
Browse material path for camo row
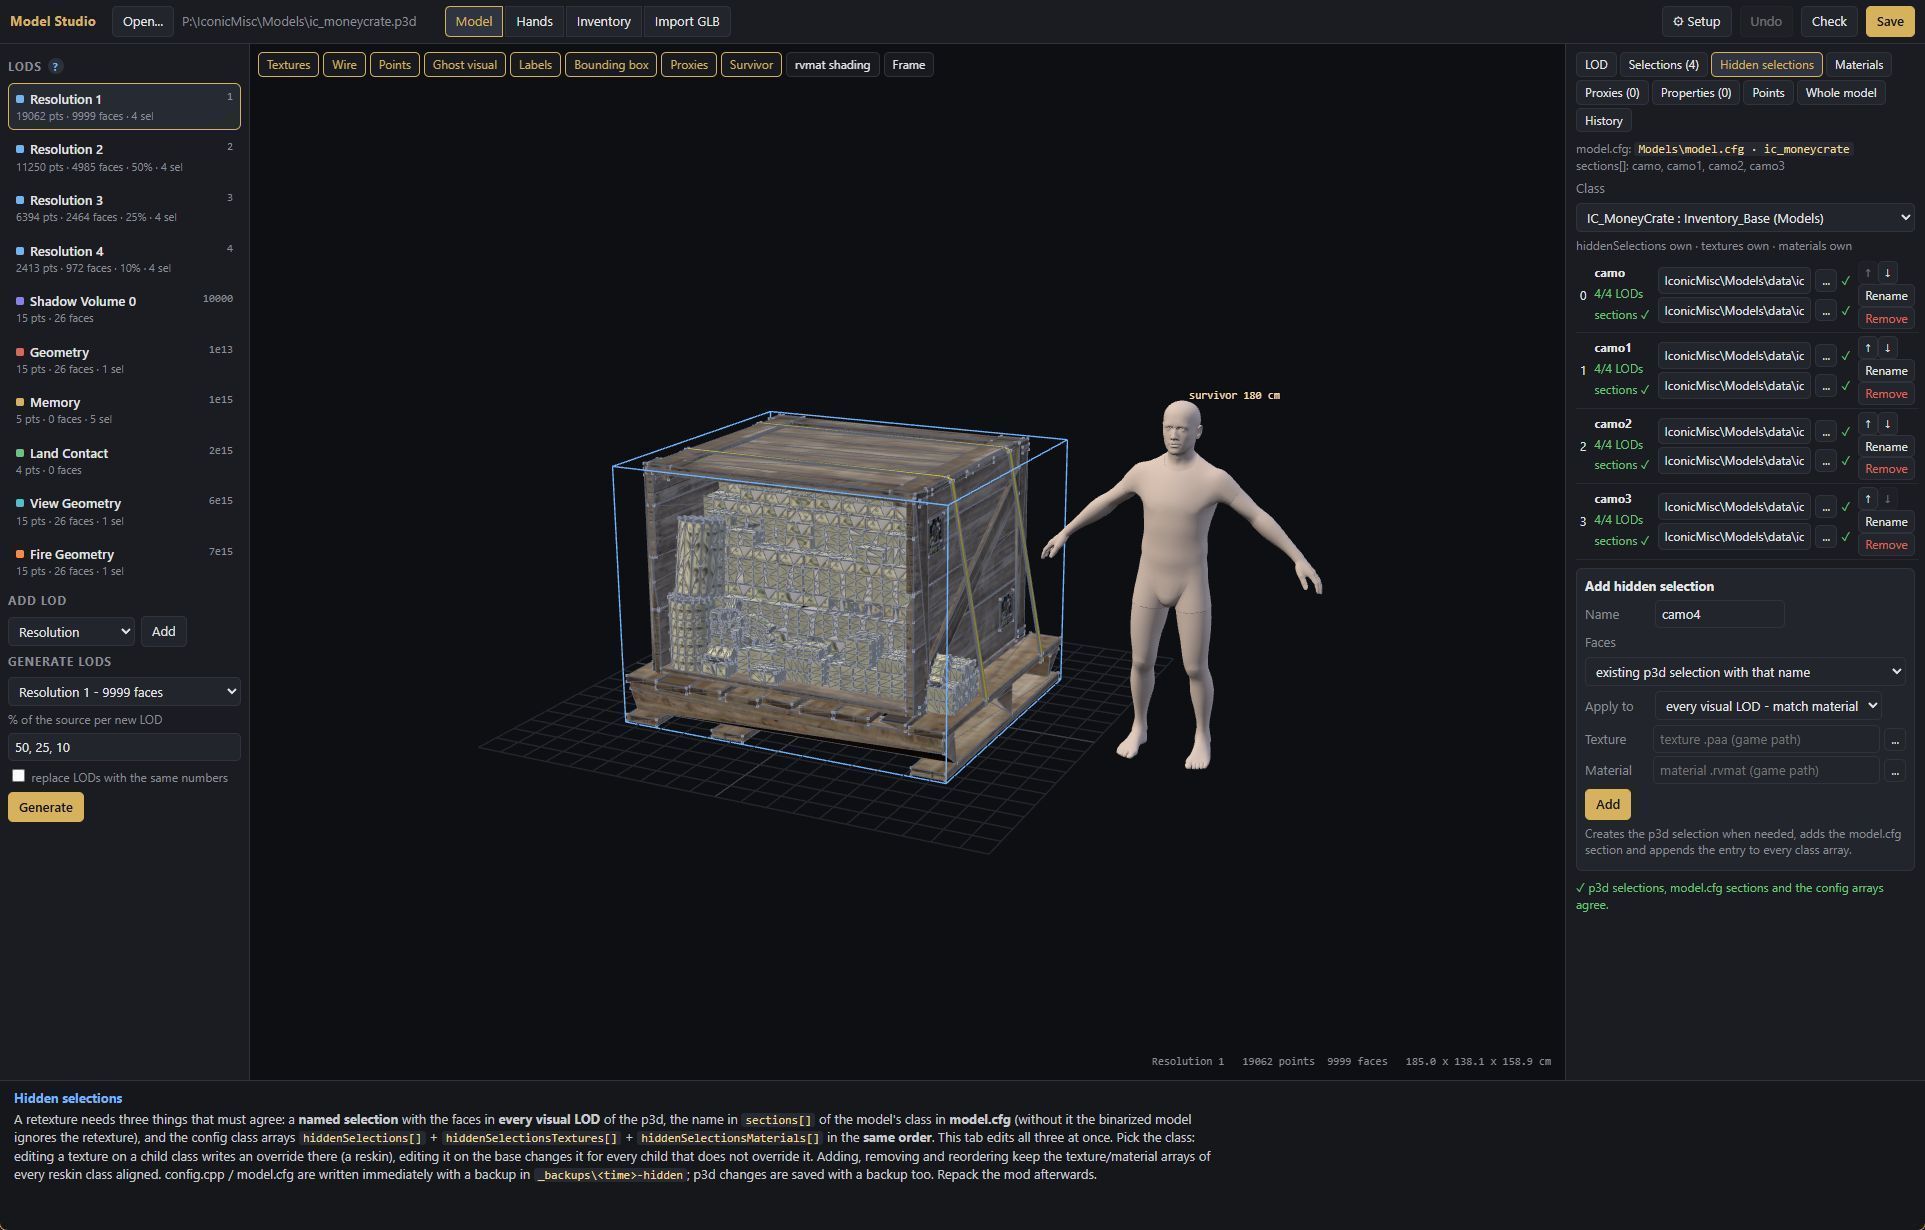[x=1825, y=311]
